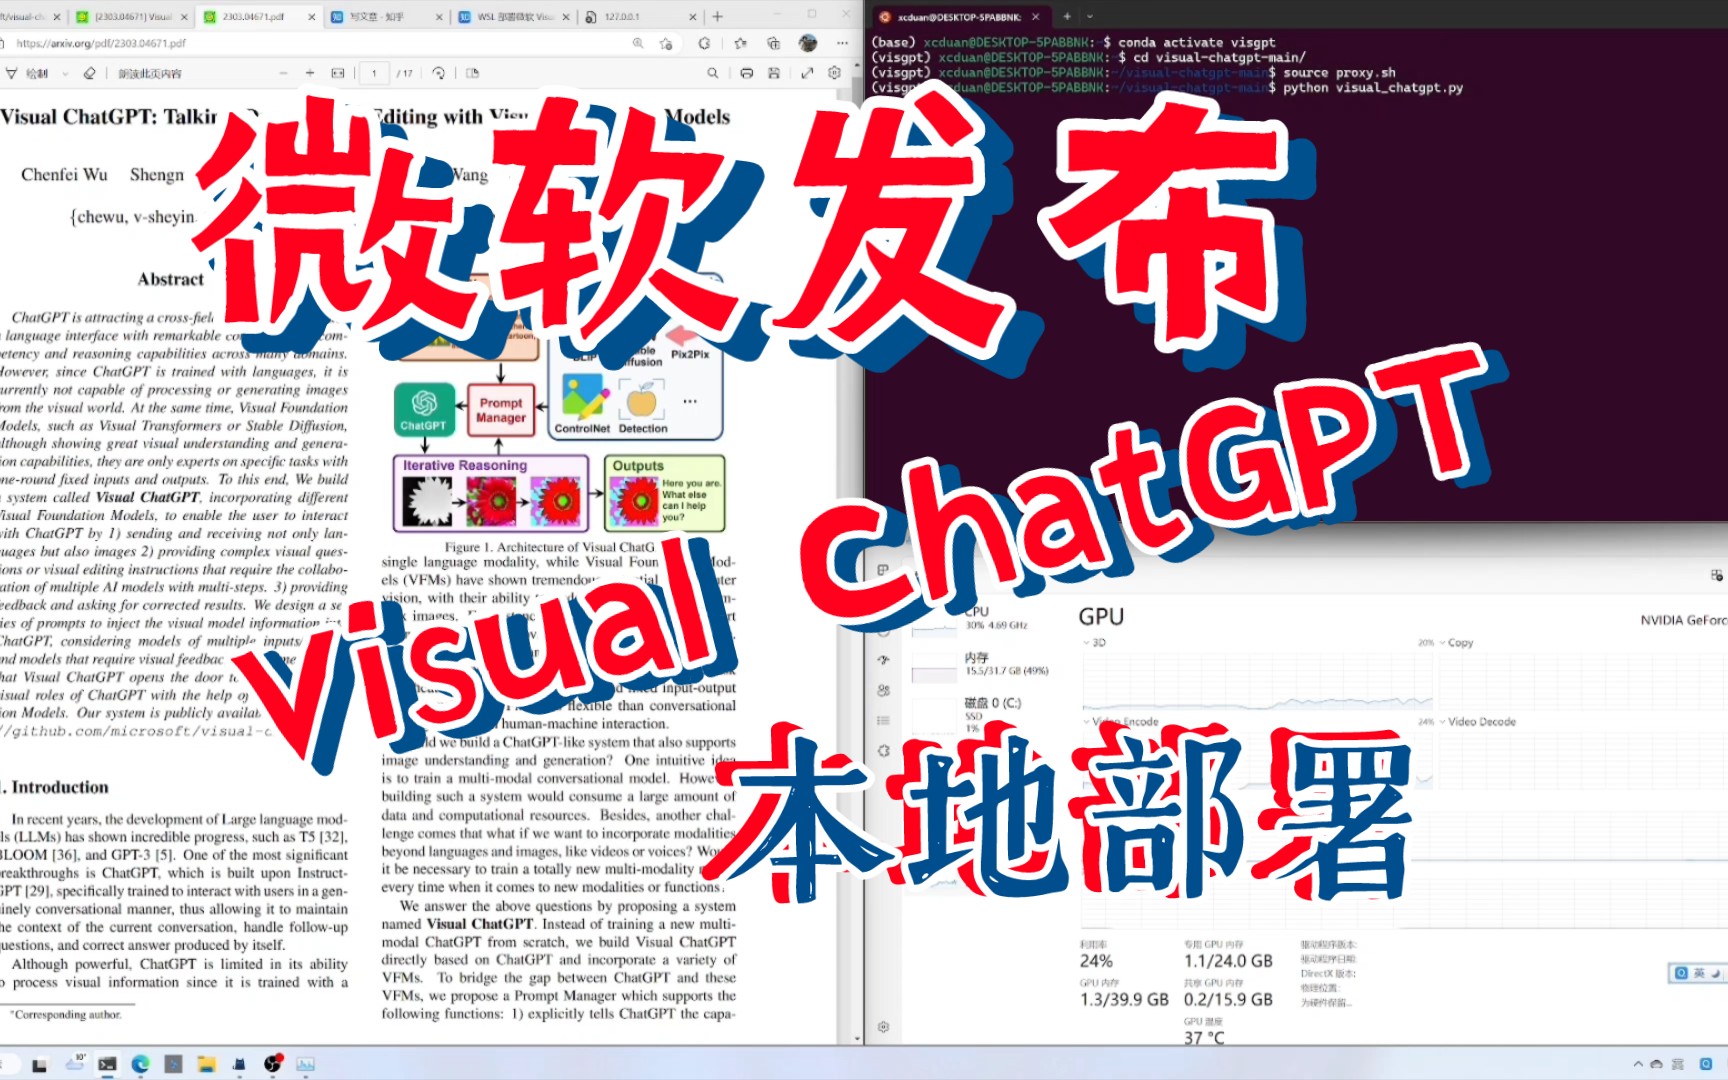Show hidden system tray icons
Screen dimensions: 1728x1080
click(1637, 1064)
